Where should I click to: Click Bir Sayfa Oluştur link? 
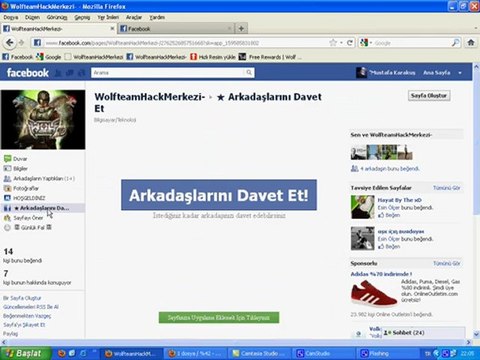[22, 298]
